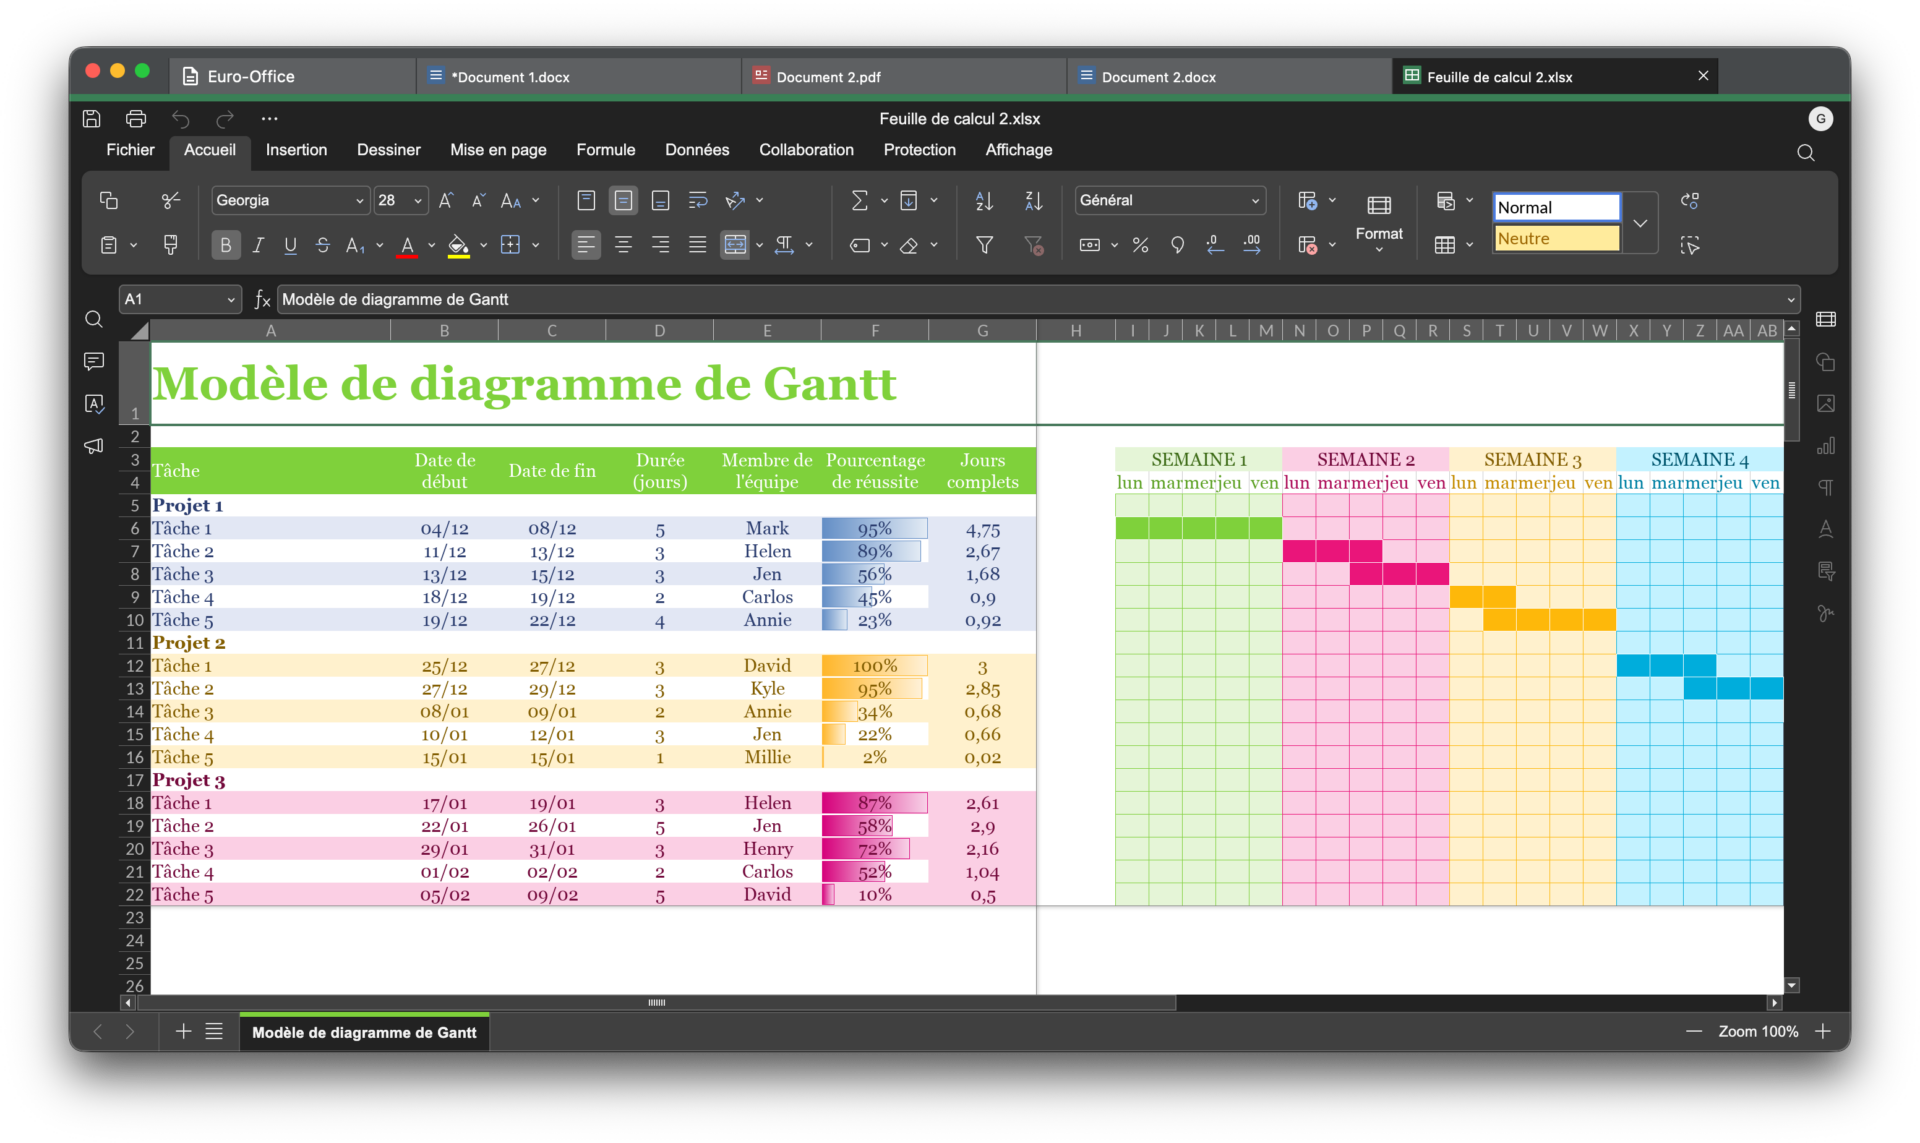Image resolution: width=1920 pixels, height=1143 pixels.
Task: Open the Find icon in left sidebar
Action: [x=94, y=319]
